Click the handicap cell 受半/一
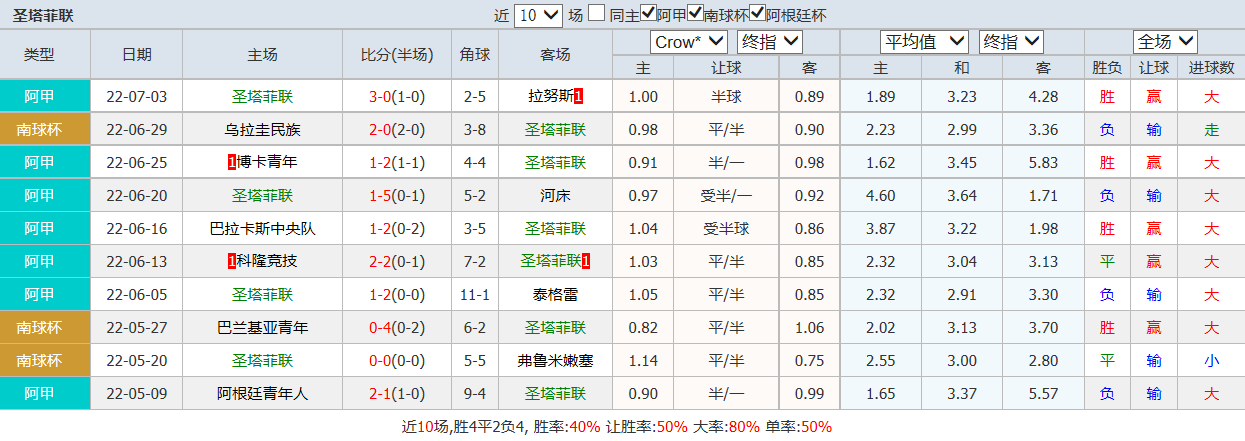 point(726,196)
